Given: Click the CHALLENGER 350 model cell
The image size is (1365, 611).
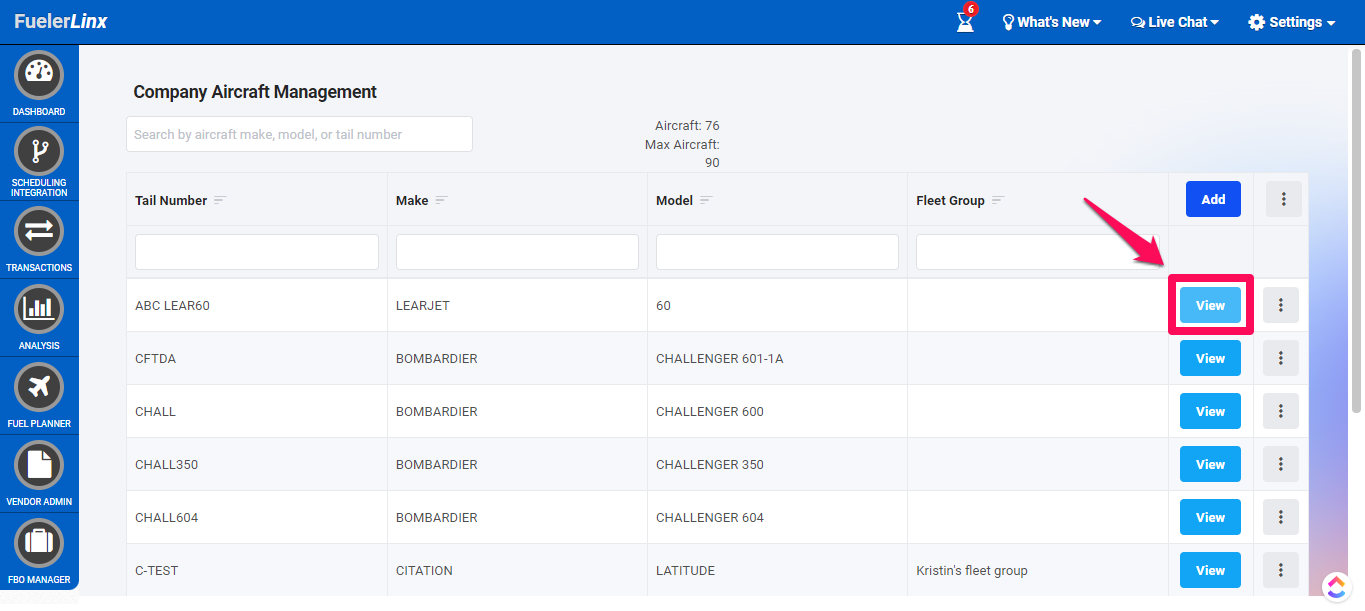Looking at the screenshot, I should click(x=777, y=464).
